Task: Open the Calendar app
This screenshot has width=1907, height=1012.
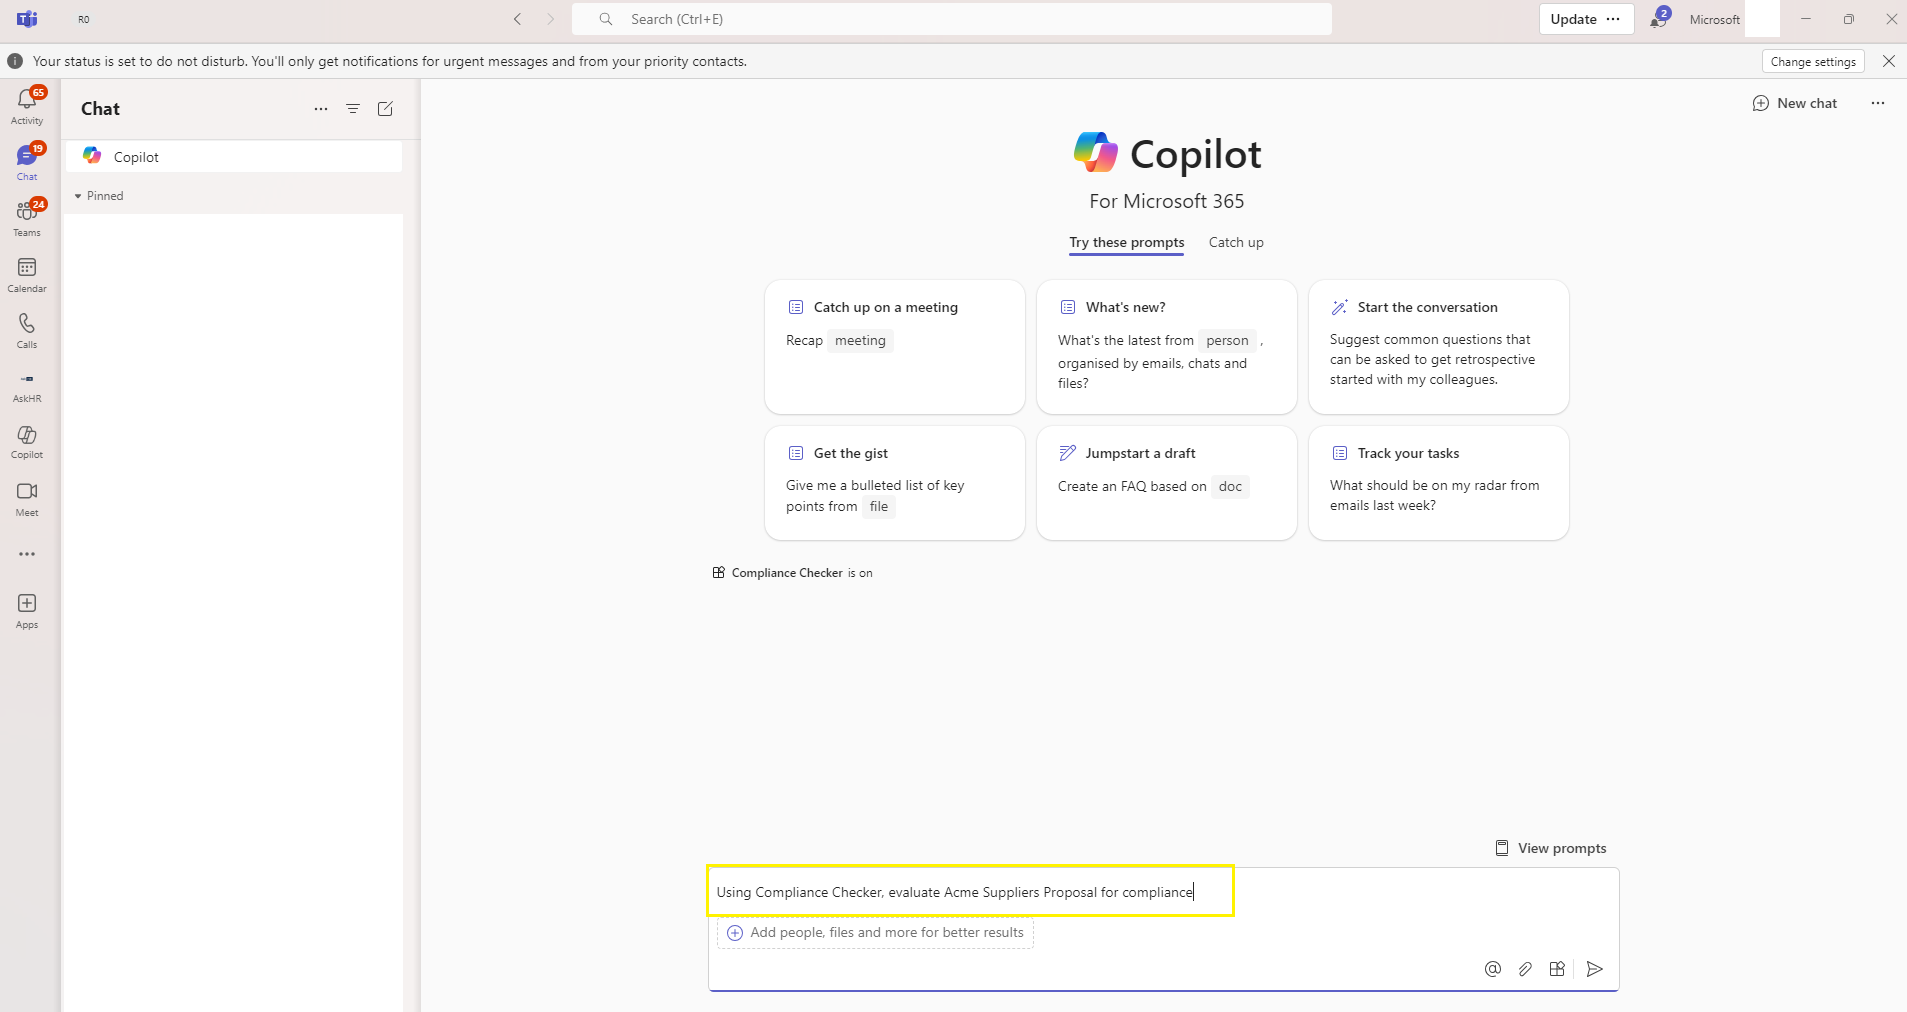Action: point(27,274)
